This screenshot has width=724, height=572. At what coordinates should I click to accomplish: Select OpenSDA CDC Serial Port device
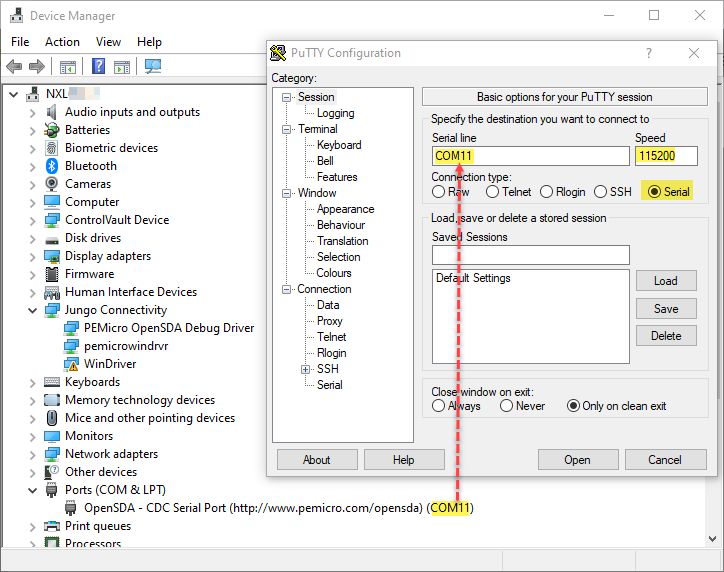(x=278, y=508)
